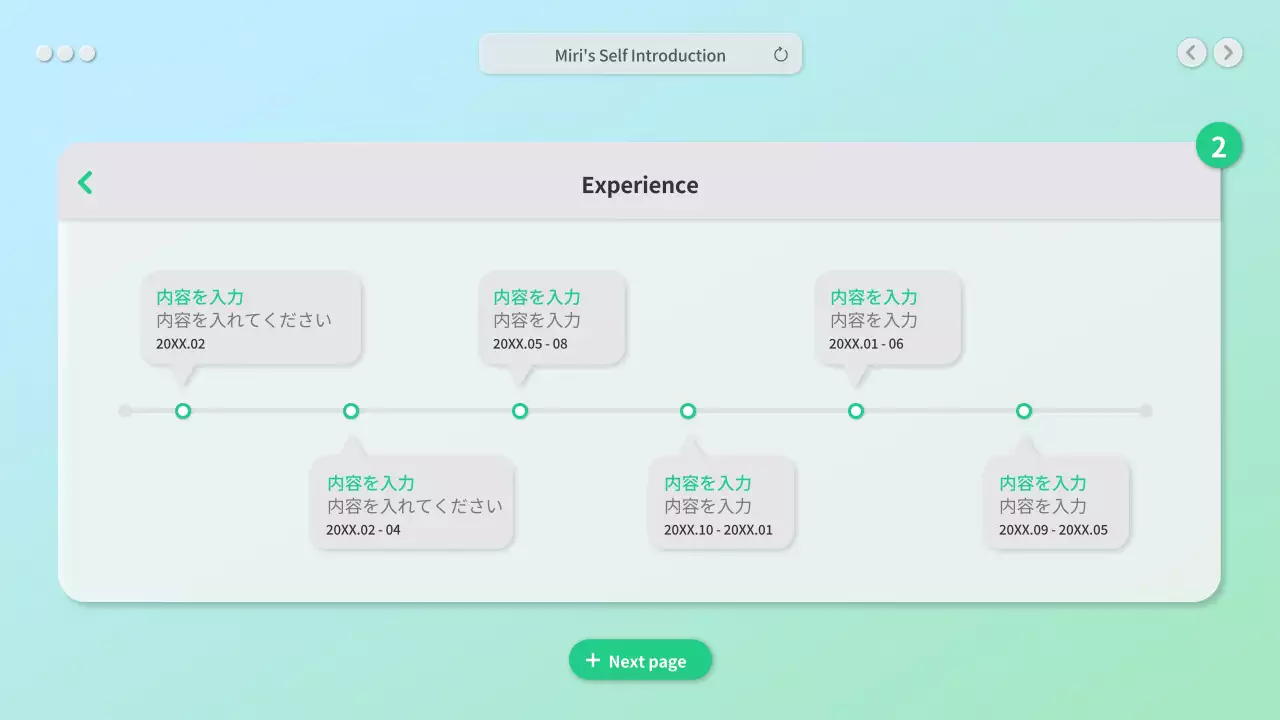Open the previous slide with the backward chevron

tap(1191, 52)
